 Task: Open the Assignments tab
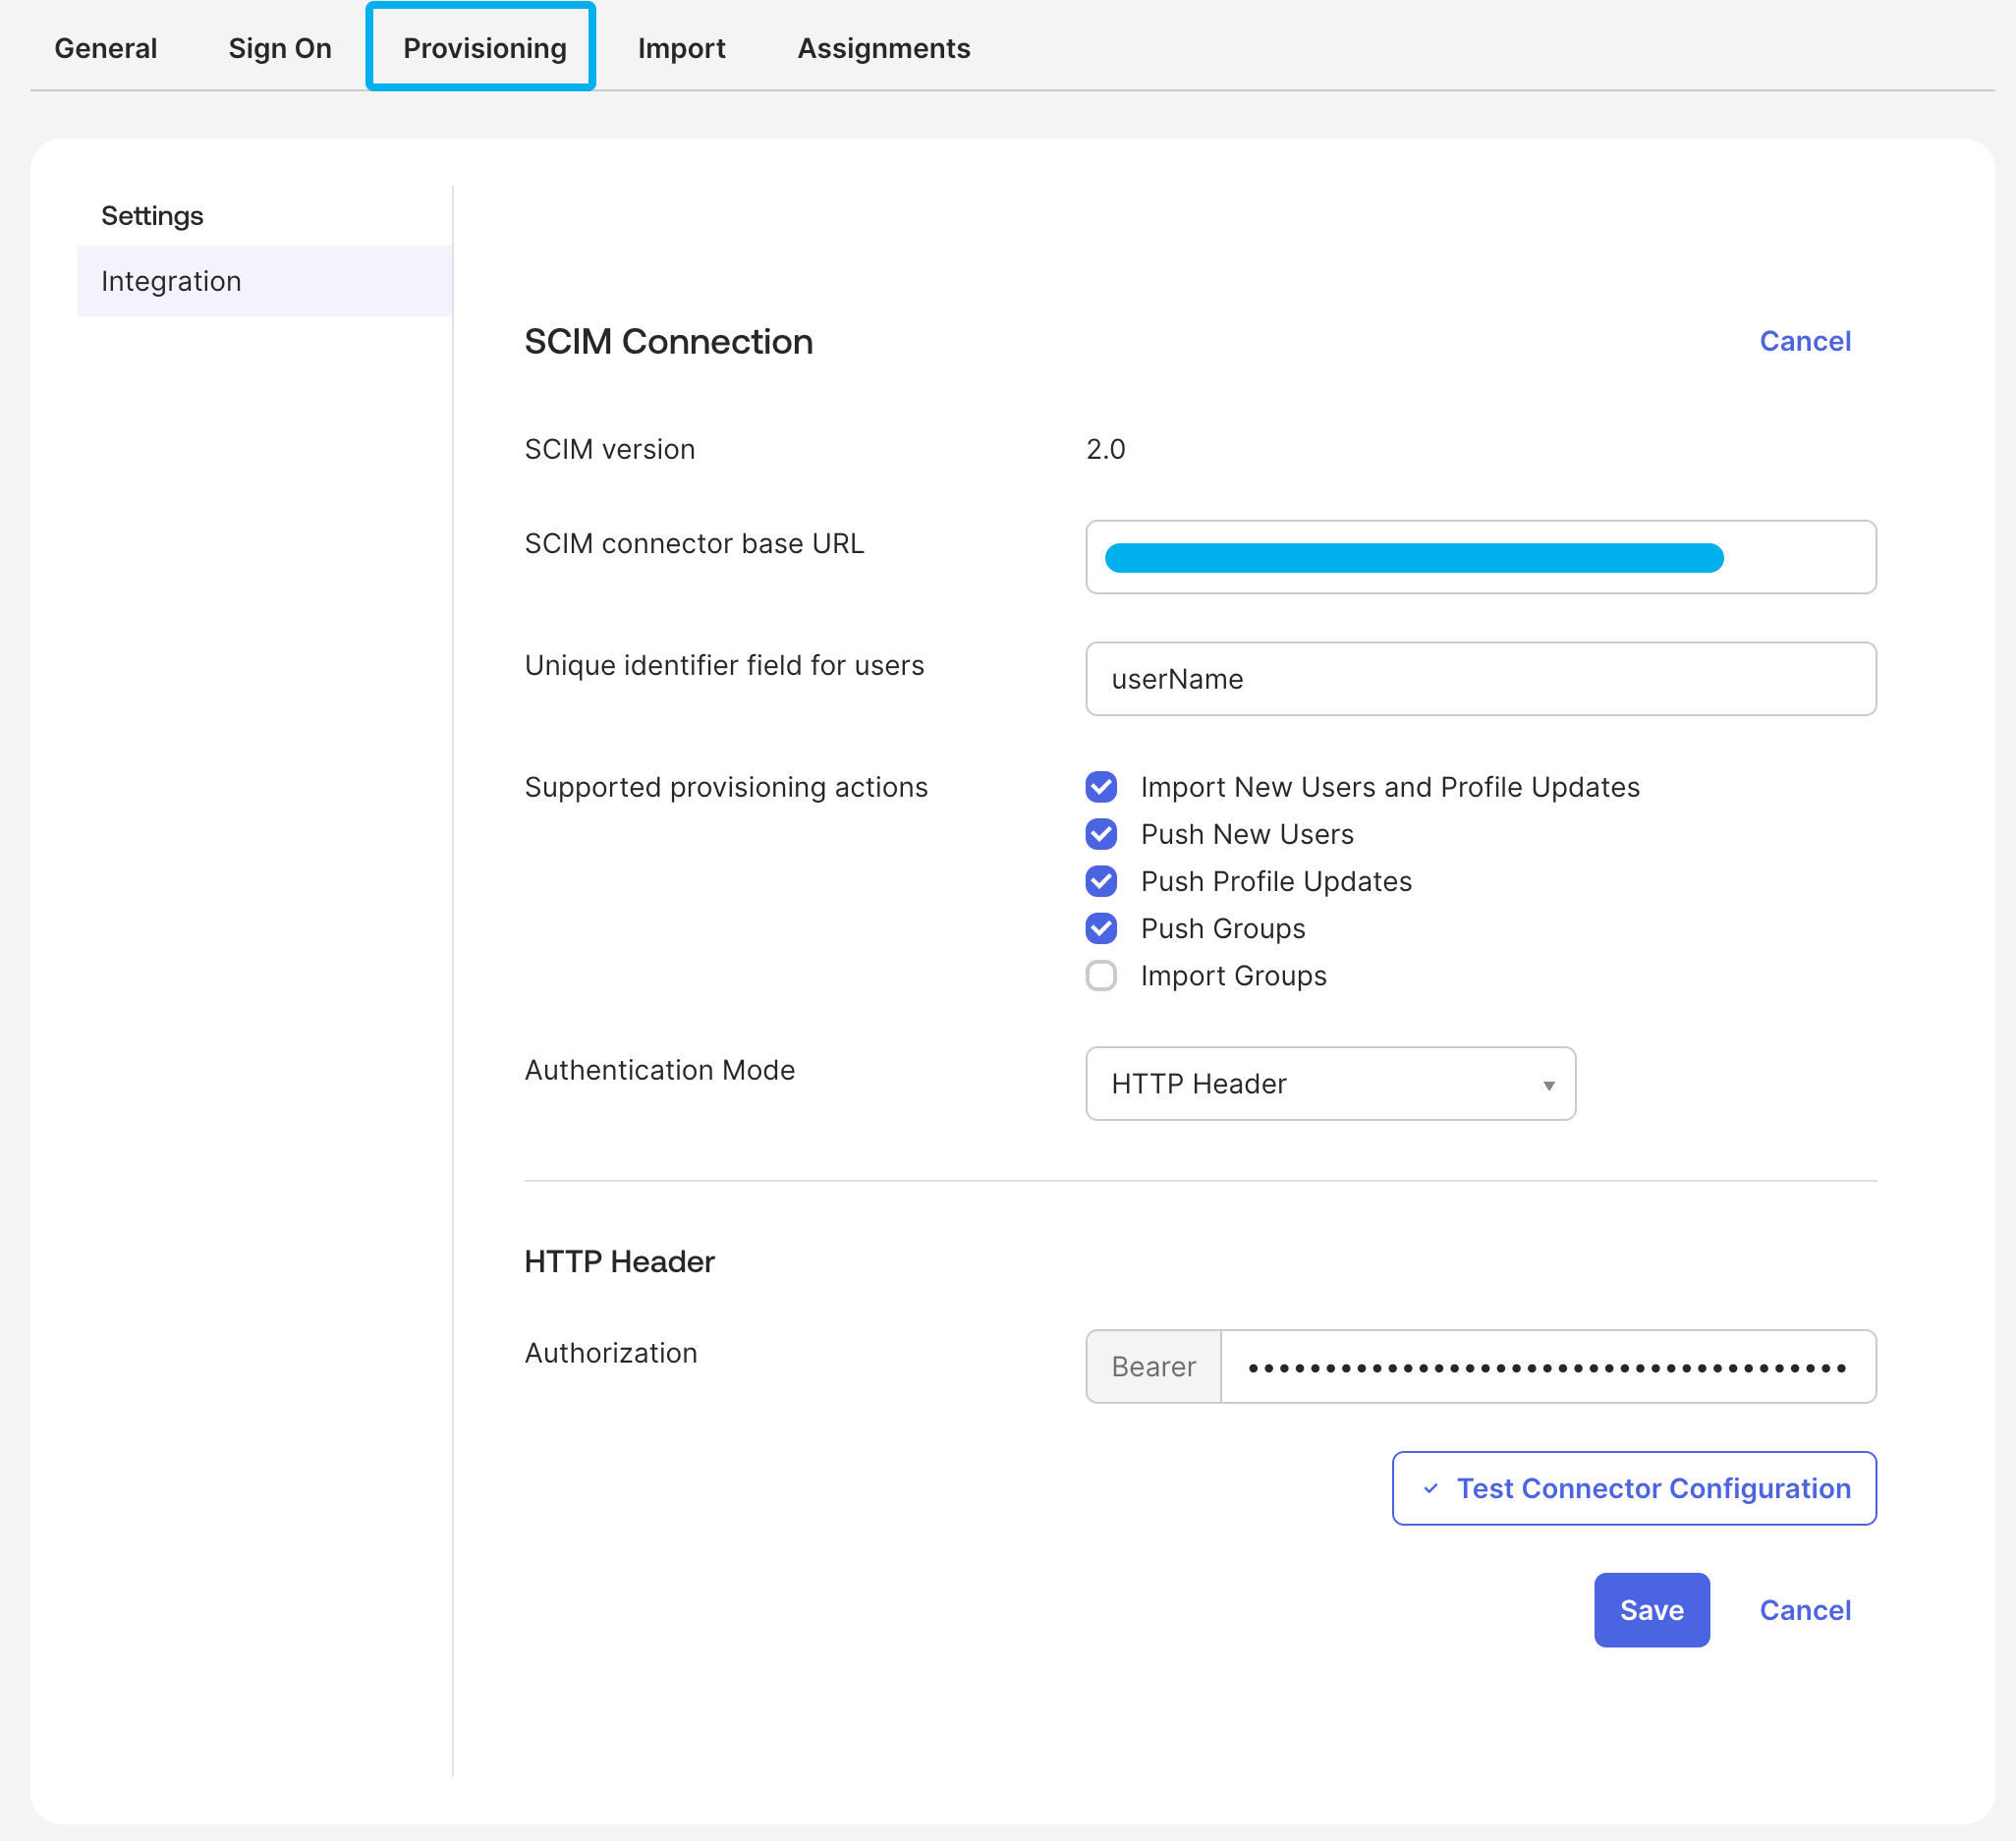[x=883, y=47]
